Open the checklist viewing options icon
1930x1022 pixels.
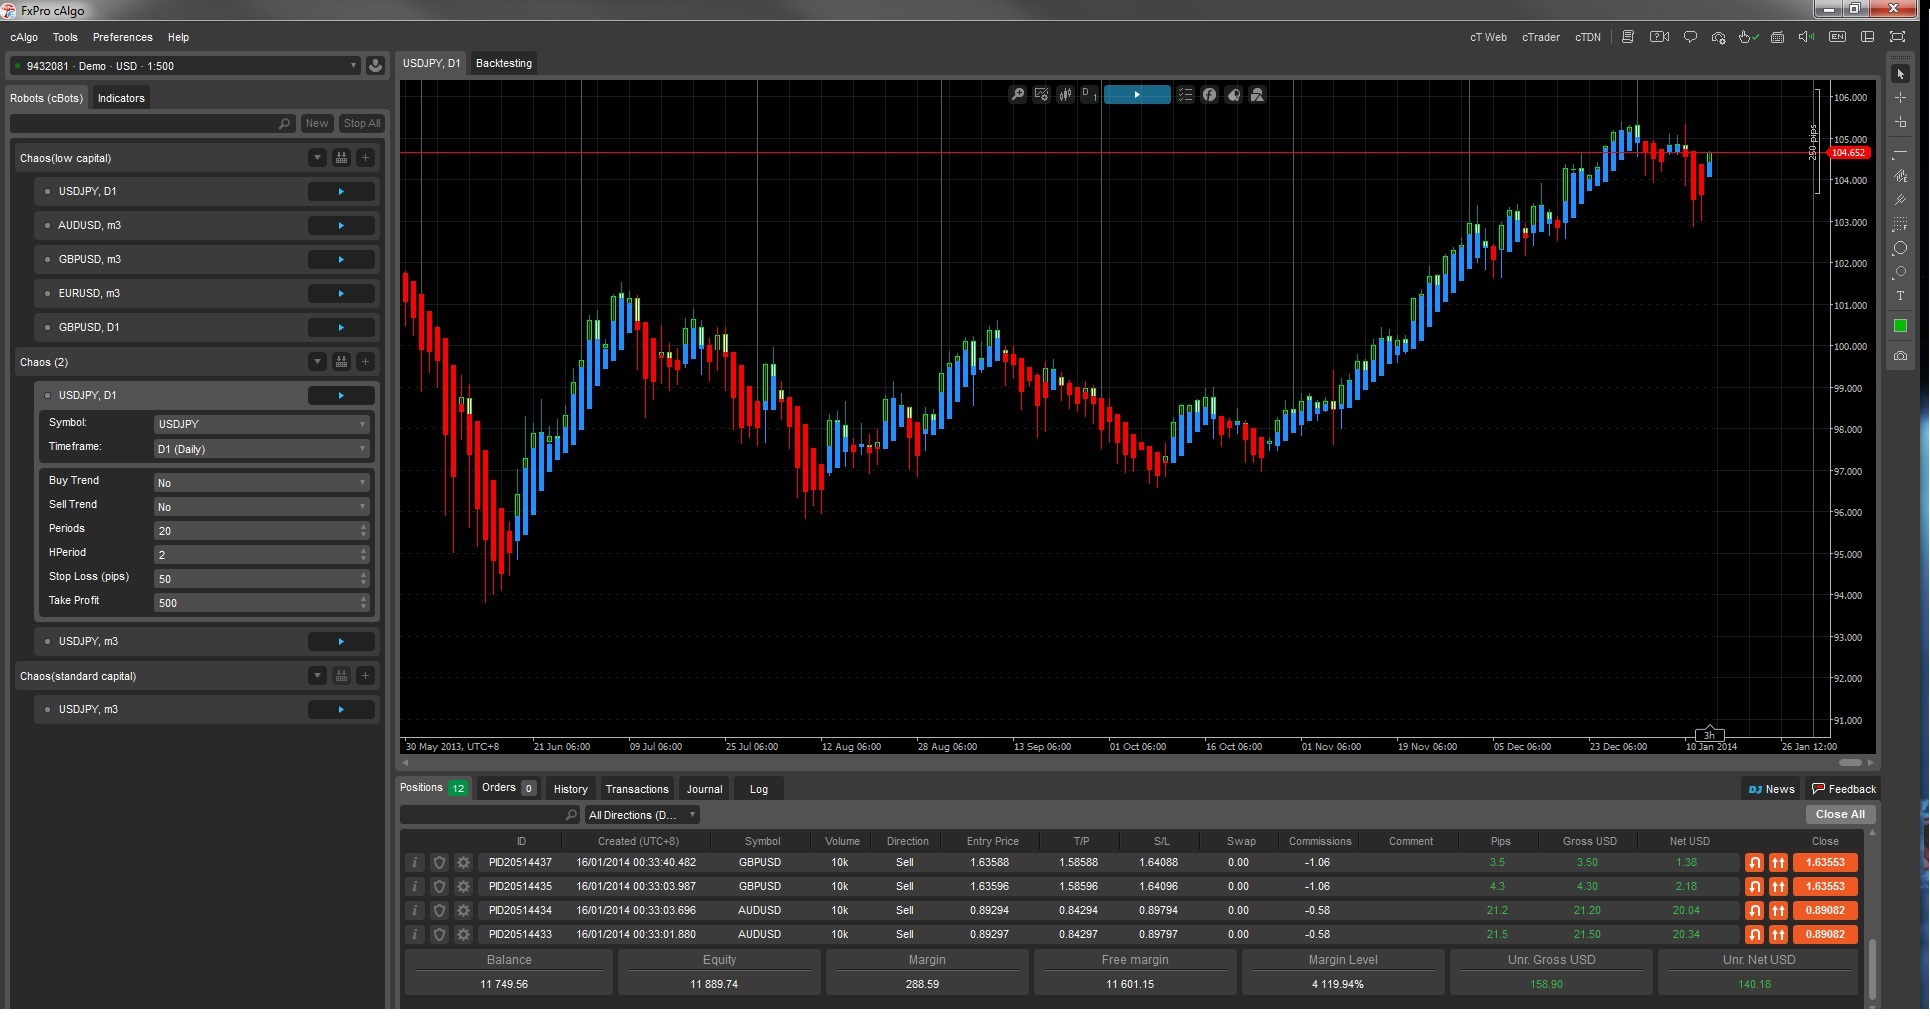click(1185, 95)
